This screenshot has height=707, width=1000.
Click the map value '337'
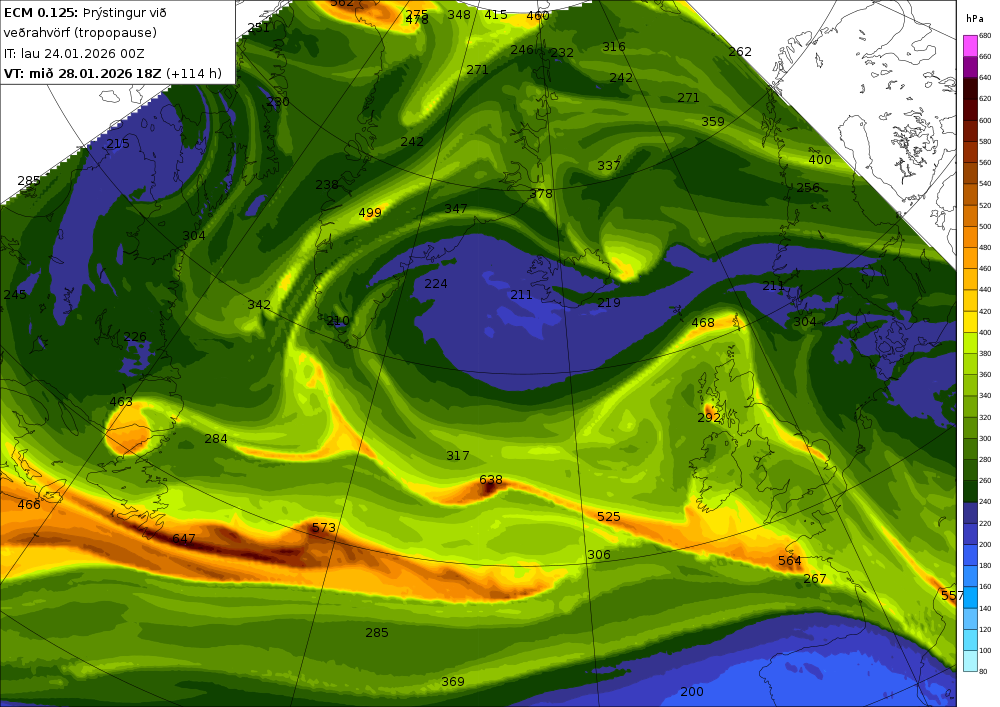[x=608, y=166]
